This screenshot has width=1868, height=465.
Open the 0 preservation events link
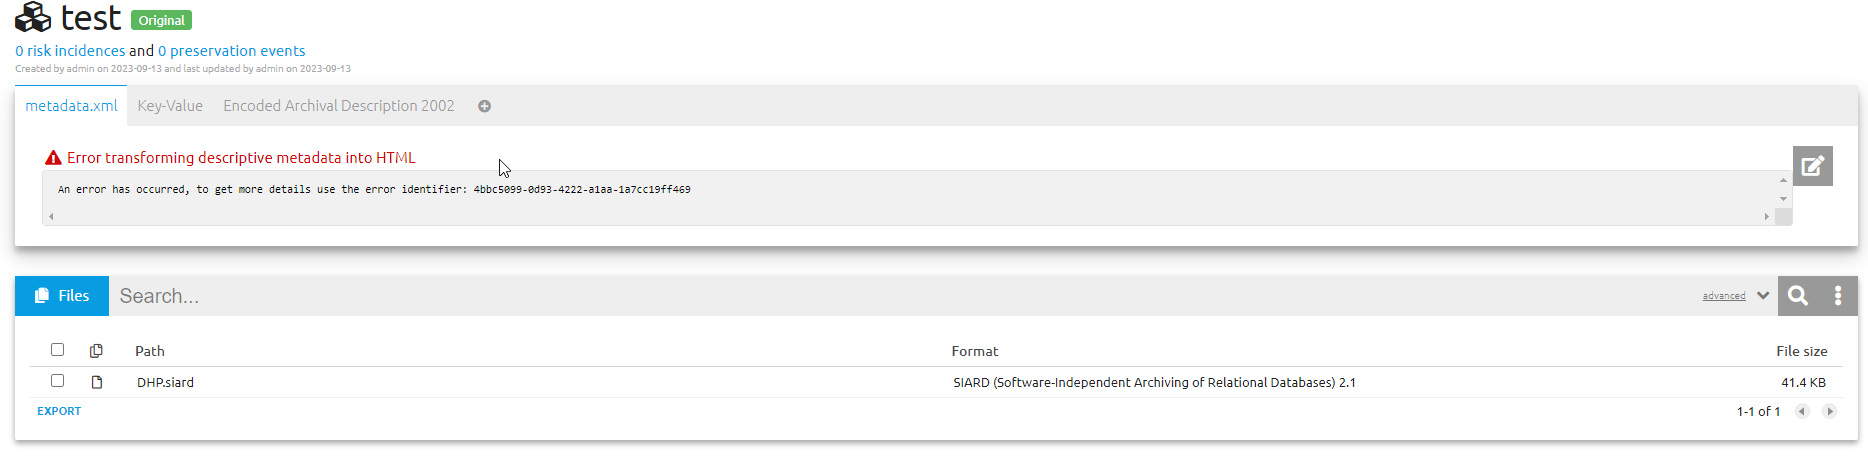point(232,51)
